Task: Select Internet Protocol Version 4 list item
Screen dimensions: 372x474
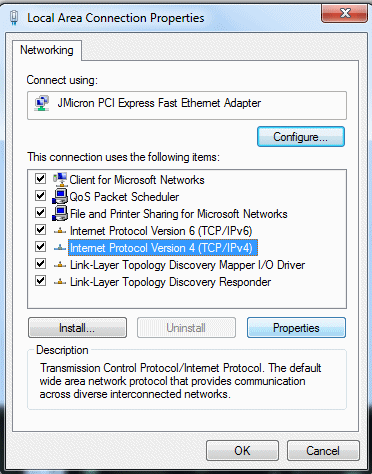Action: pos(163,248)
